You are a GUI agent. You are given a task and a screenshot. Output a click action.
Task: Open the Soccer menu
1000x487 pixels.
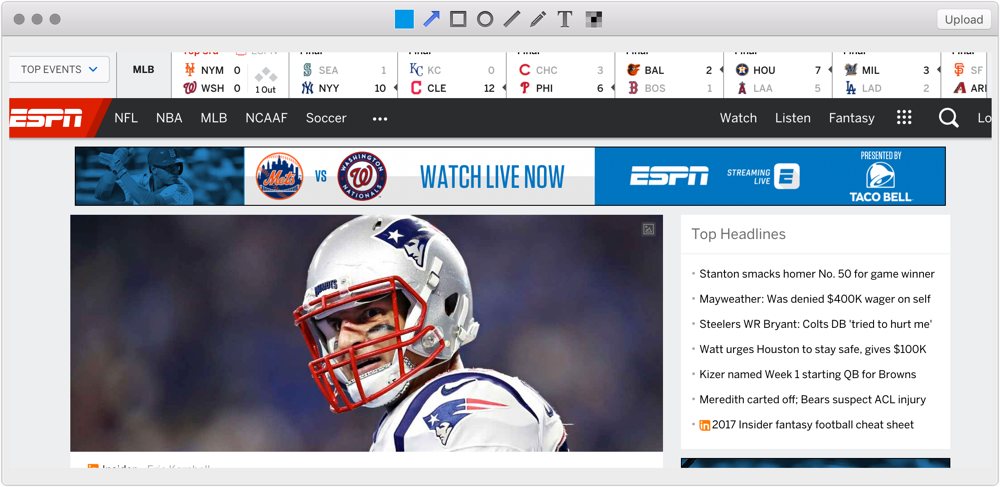coord(326,118)
